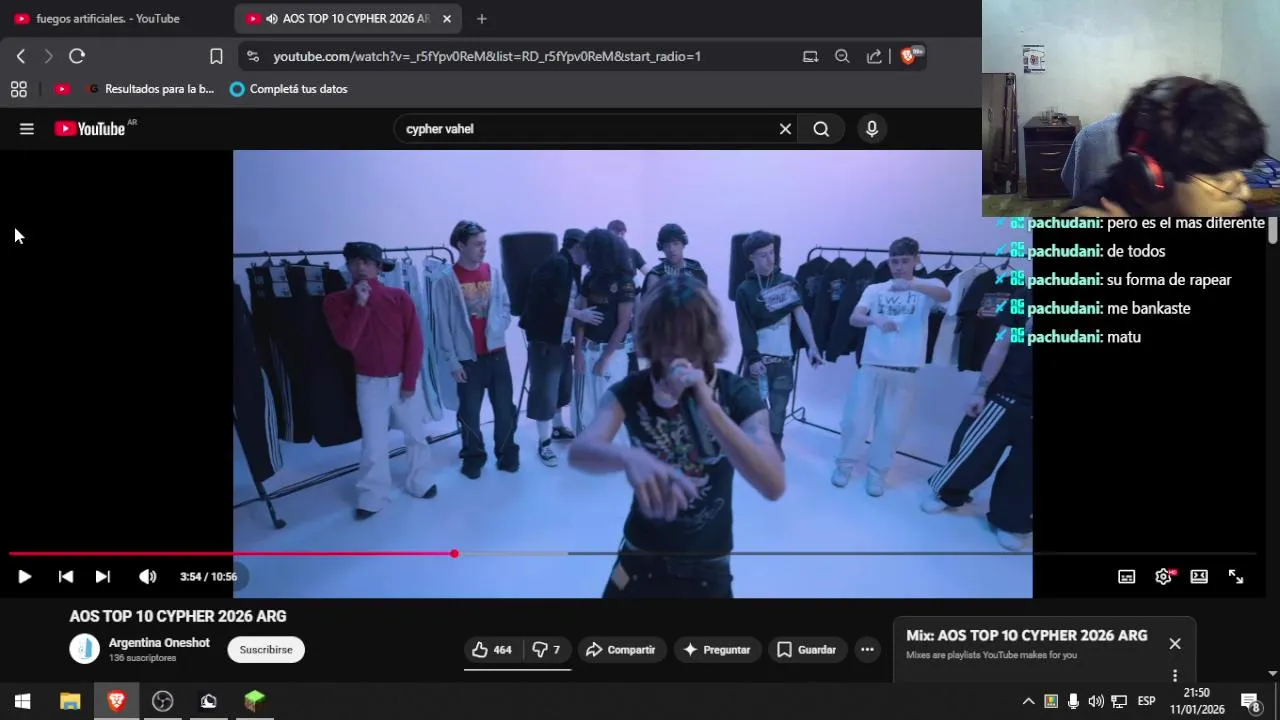
Task: Reload the current page
Action: pos(77,56)
